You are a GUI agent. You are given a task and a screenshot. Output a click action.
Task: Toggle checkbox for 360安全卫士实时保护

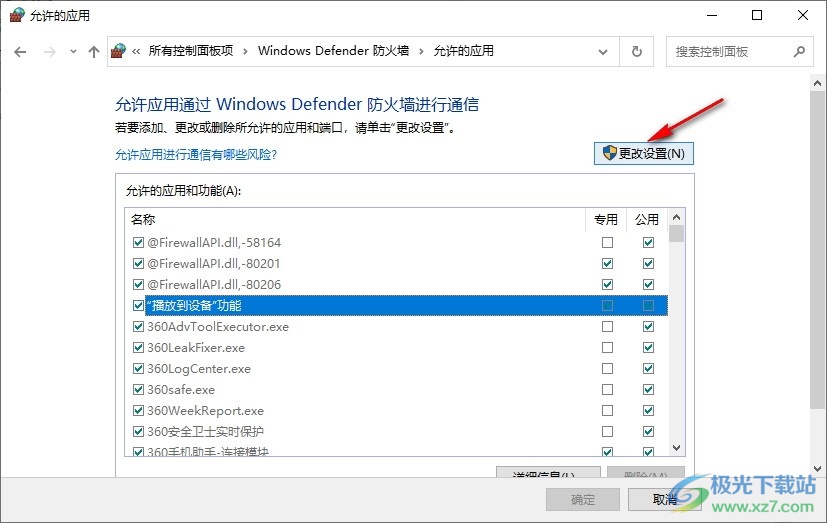pyautogui.click(x=138, y=432)
